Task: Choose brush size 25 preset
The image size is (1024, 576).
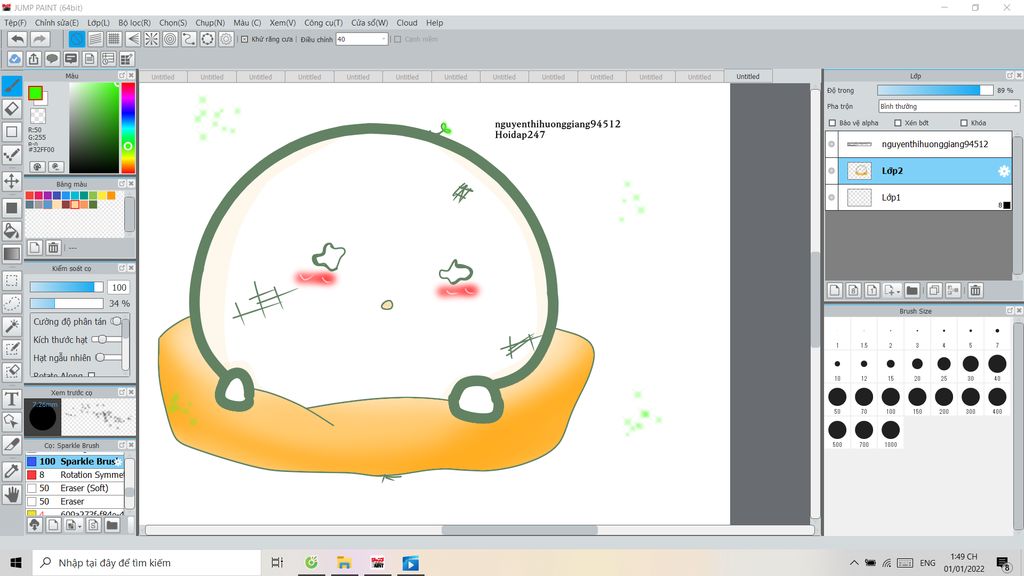Action: [x=944, y=364]
